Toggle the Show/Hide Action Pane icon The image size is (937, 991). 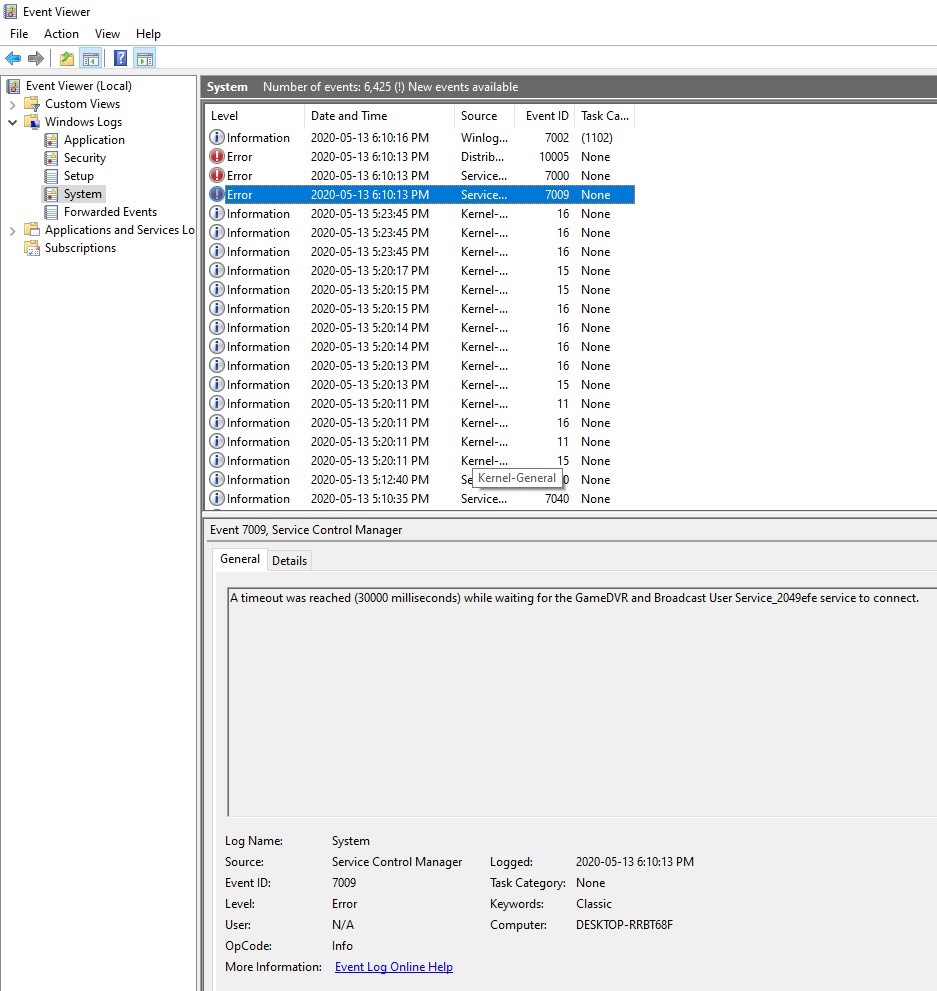pos(145,59)
